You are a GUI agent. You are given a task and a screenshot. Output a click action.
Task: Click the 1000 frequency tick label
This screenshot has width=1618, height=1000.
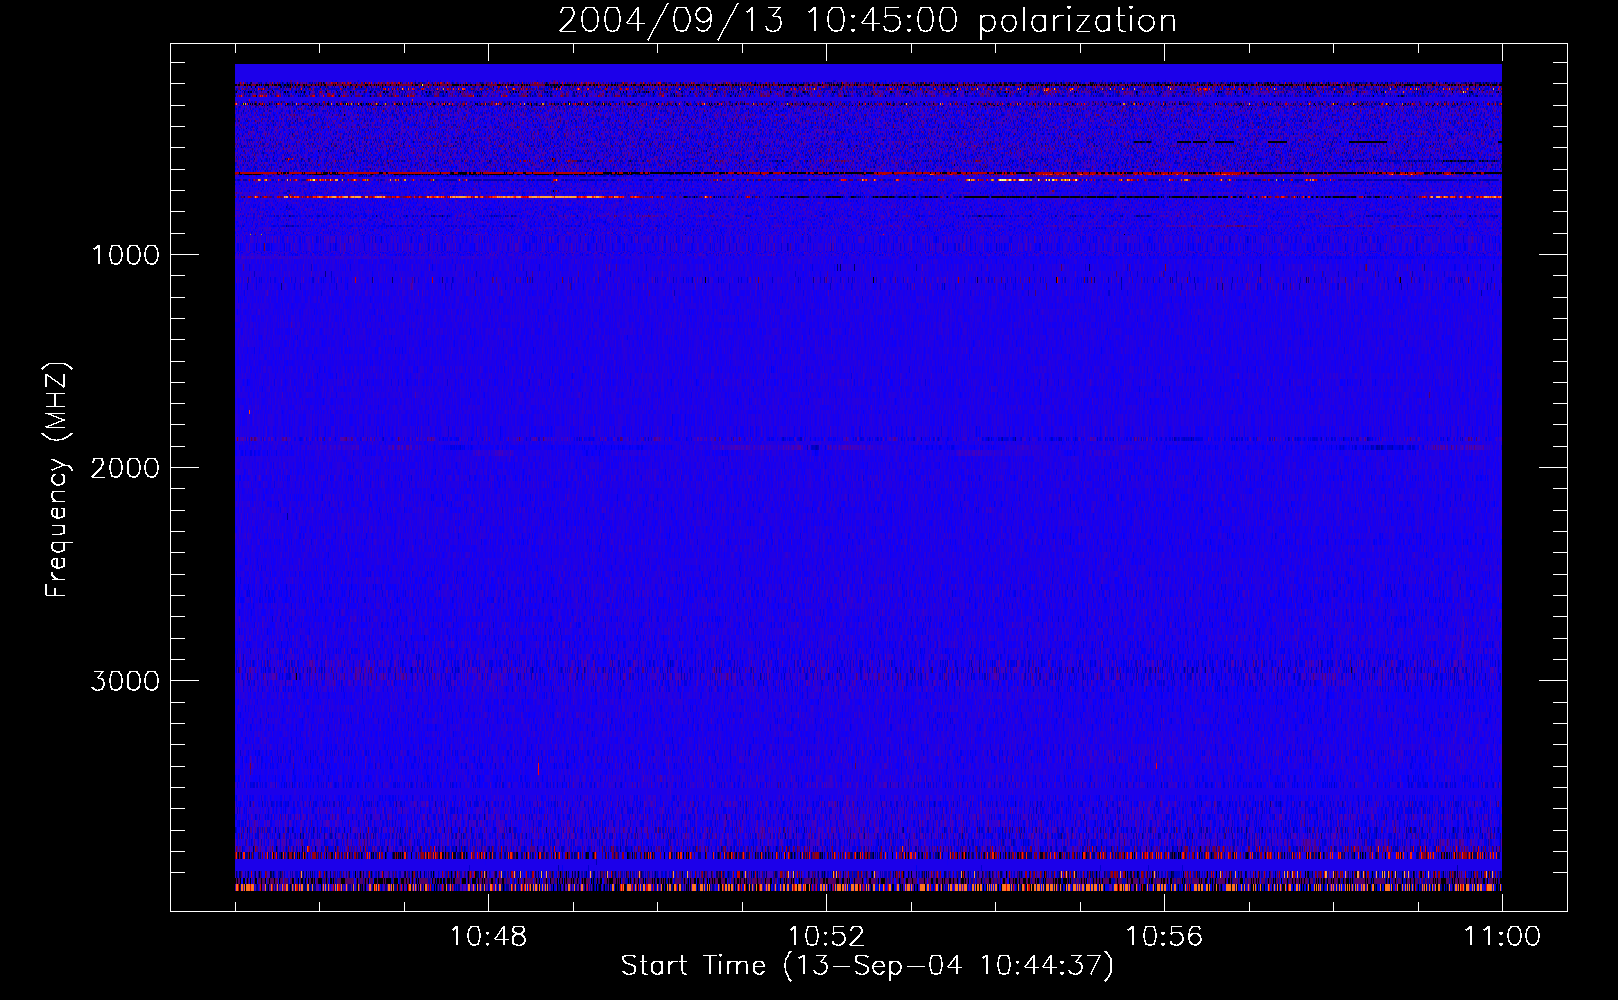125,255
